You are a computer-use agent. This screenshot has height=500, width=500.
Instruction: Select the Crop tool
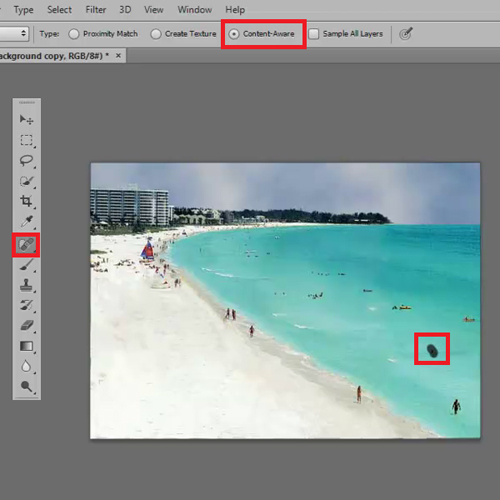point(26,201)
